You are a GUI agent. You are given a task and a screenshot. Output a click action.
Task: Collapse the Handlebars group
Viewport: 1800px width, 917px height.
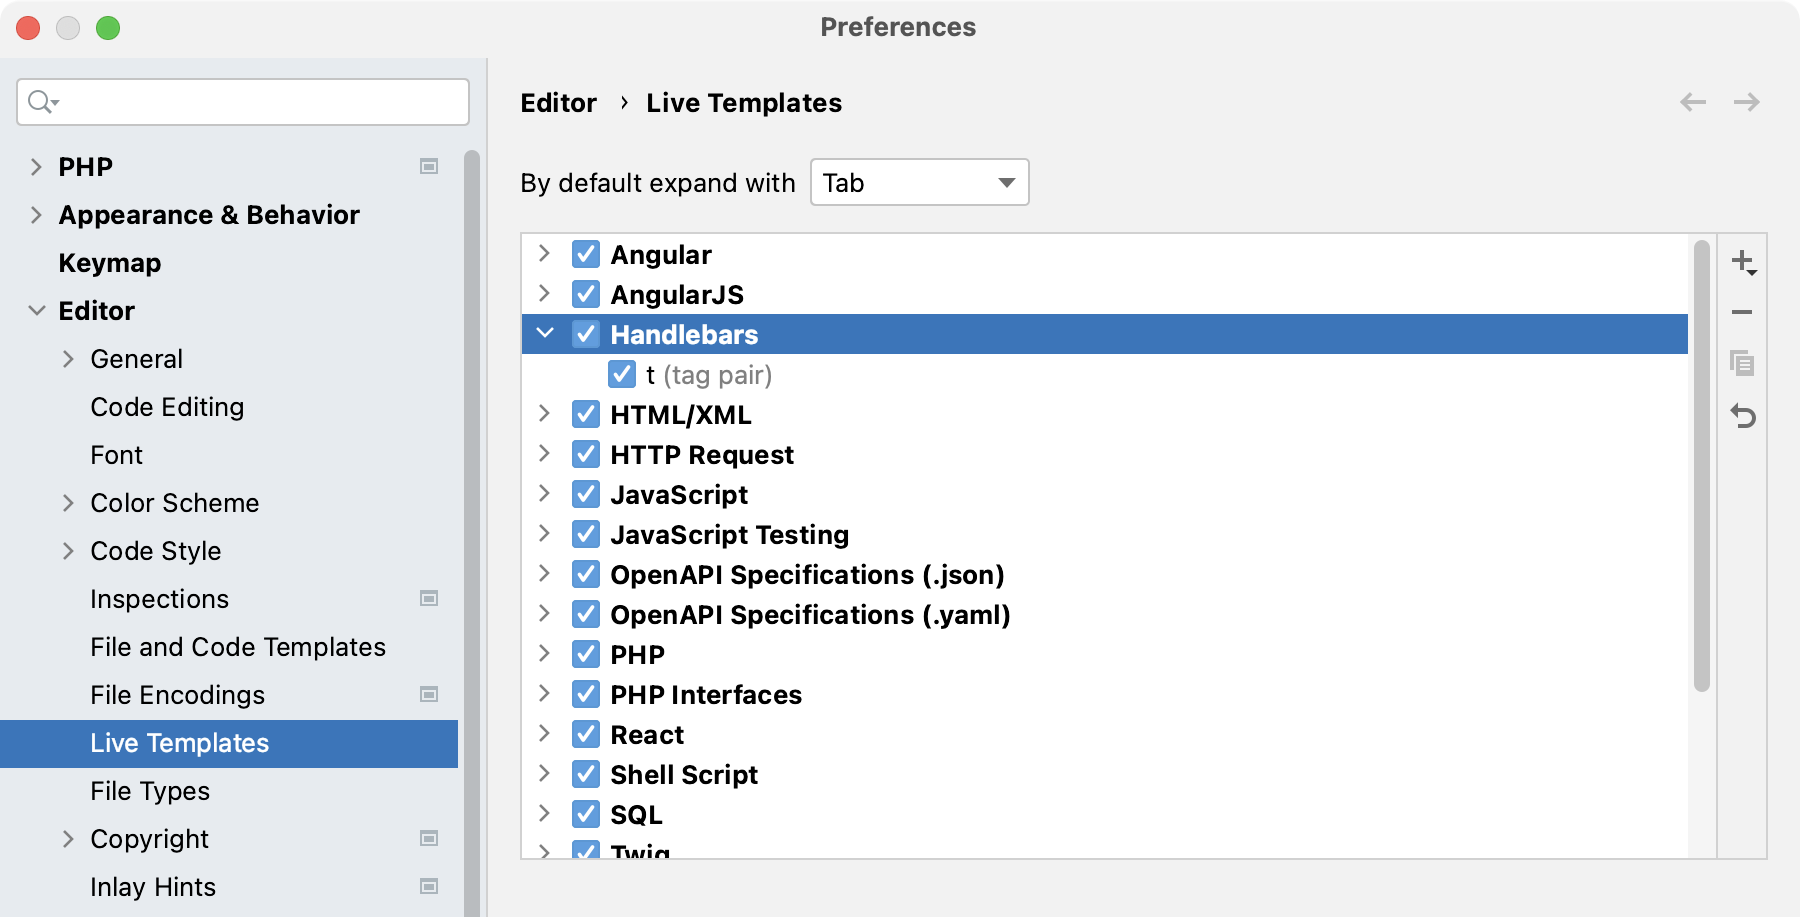[x=544, y=334]
